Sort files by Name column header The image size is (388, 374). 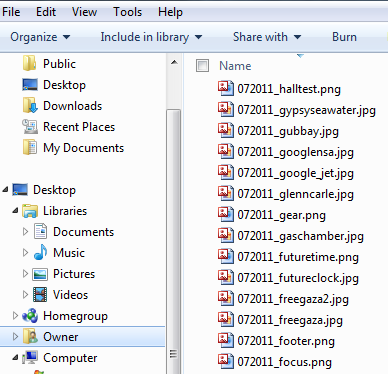235,66
